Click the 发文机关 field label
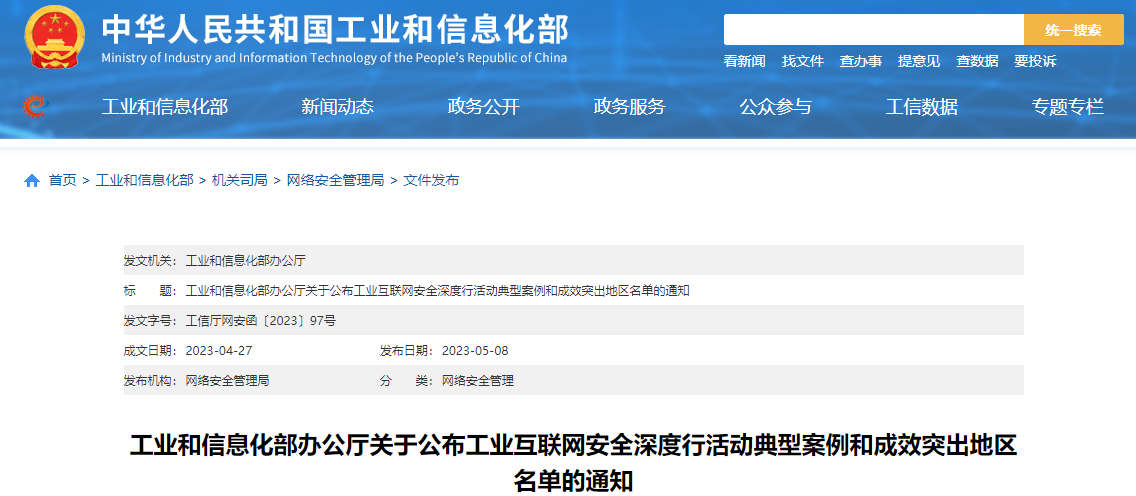The height and width of the screenshot is (496, 1136). pyautogui.click(x=151, y=260)
